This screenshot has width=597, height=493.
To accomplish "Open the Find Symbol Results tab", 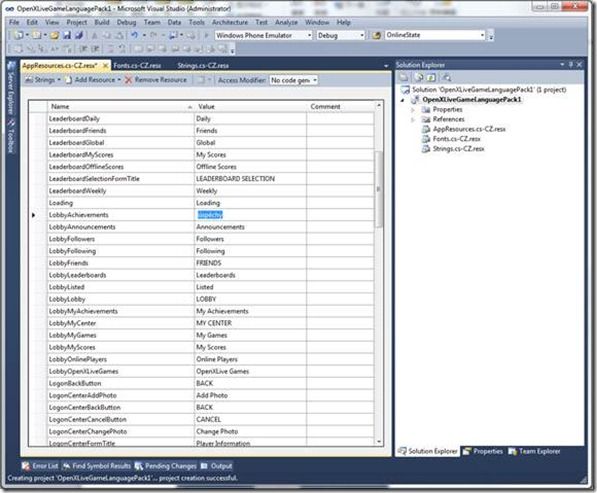I will (97, 466).
